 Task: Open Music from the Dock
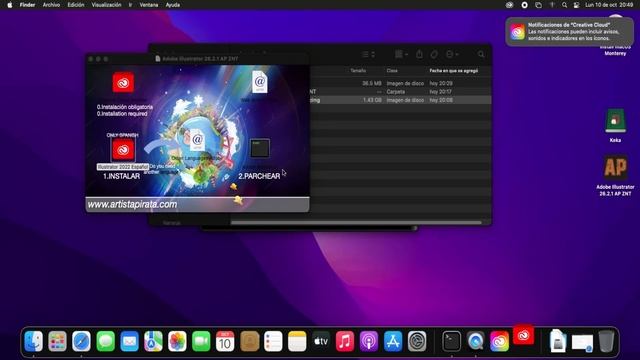pos(345,341)
